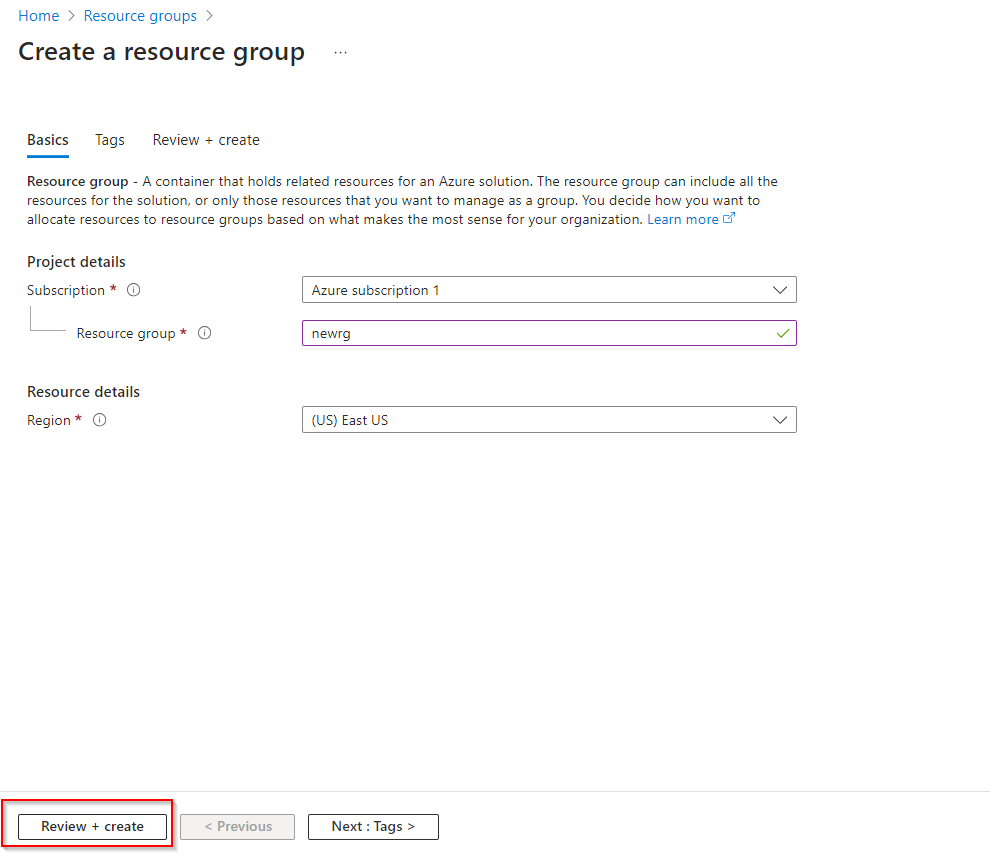Click the chevron arrow on Region dropdown
The image size is (990, 857).
780,420
